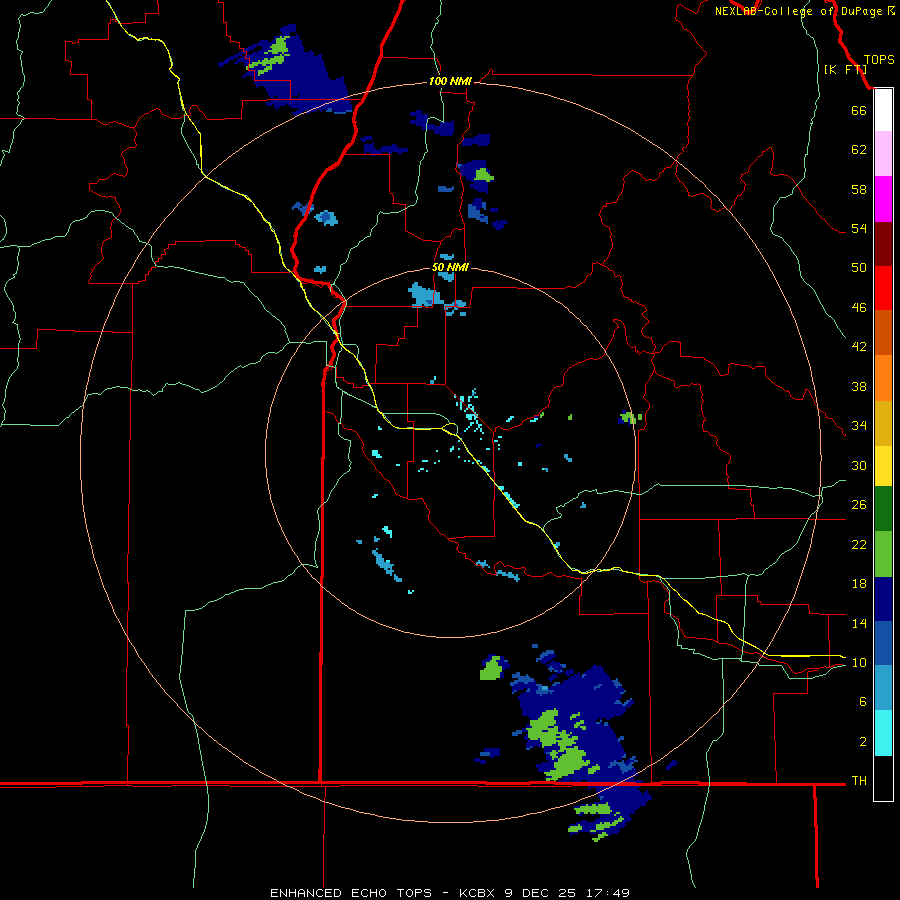Click the light green legend swatch
The width and height of the screenshot is (900, 900).
(883, 554)
